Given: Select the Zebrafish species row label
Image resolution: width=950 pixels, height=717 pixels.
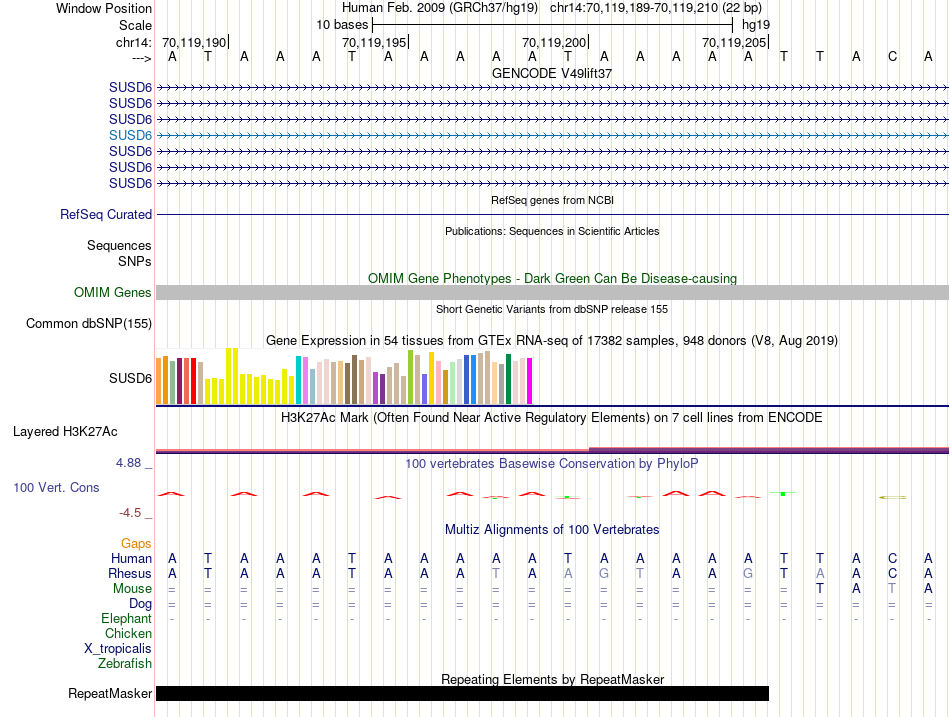Looking at the screenshot, I should coord(125,663).
